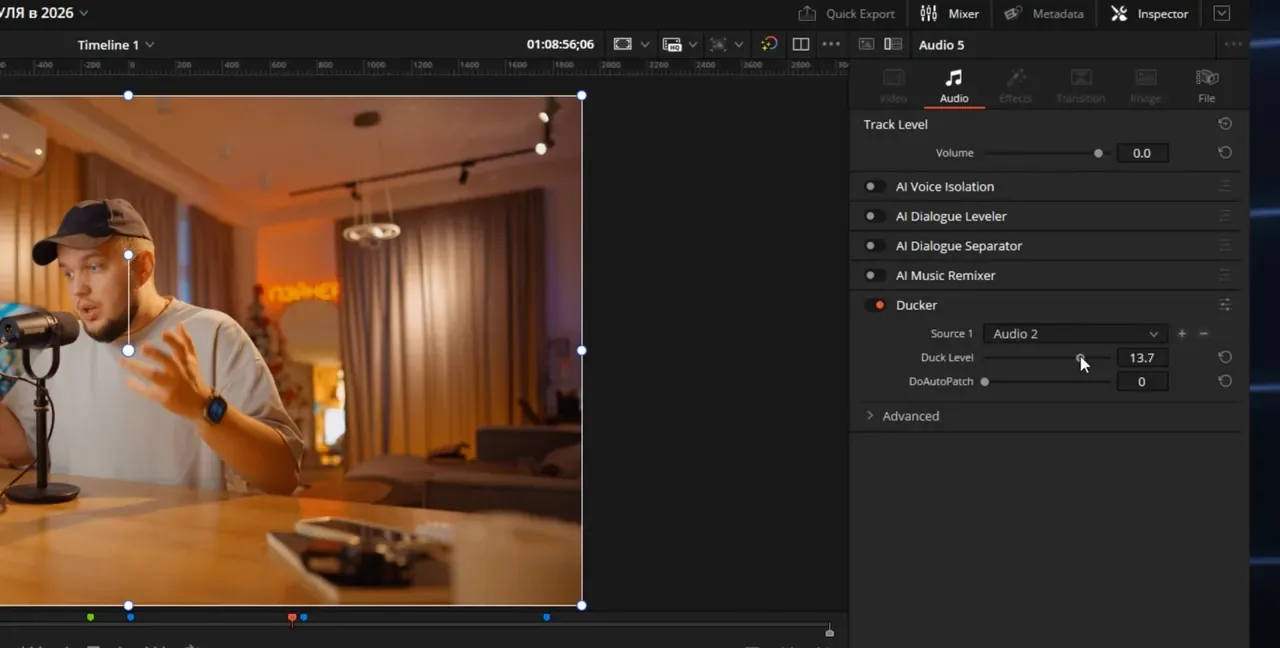Enable AI Dialogue Leveler
The width and height of the screenshot is (1280, 648).
874,216
